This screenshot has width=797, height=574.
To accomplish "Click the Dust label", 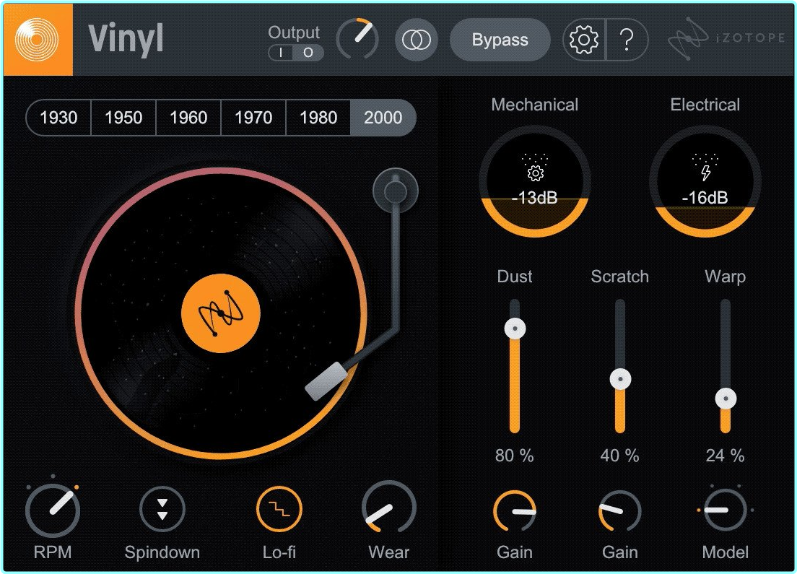I will (x=515, y=277).
